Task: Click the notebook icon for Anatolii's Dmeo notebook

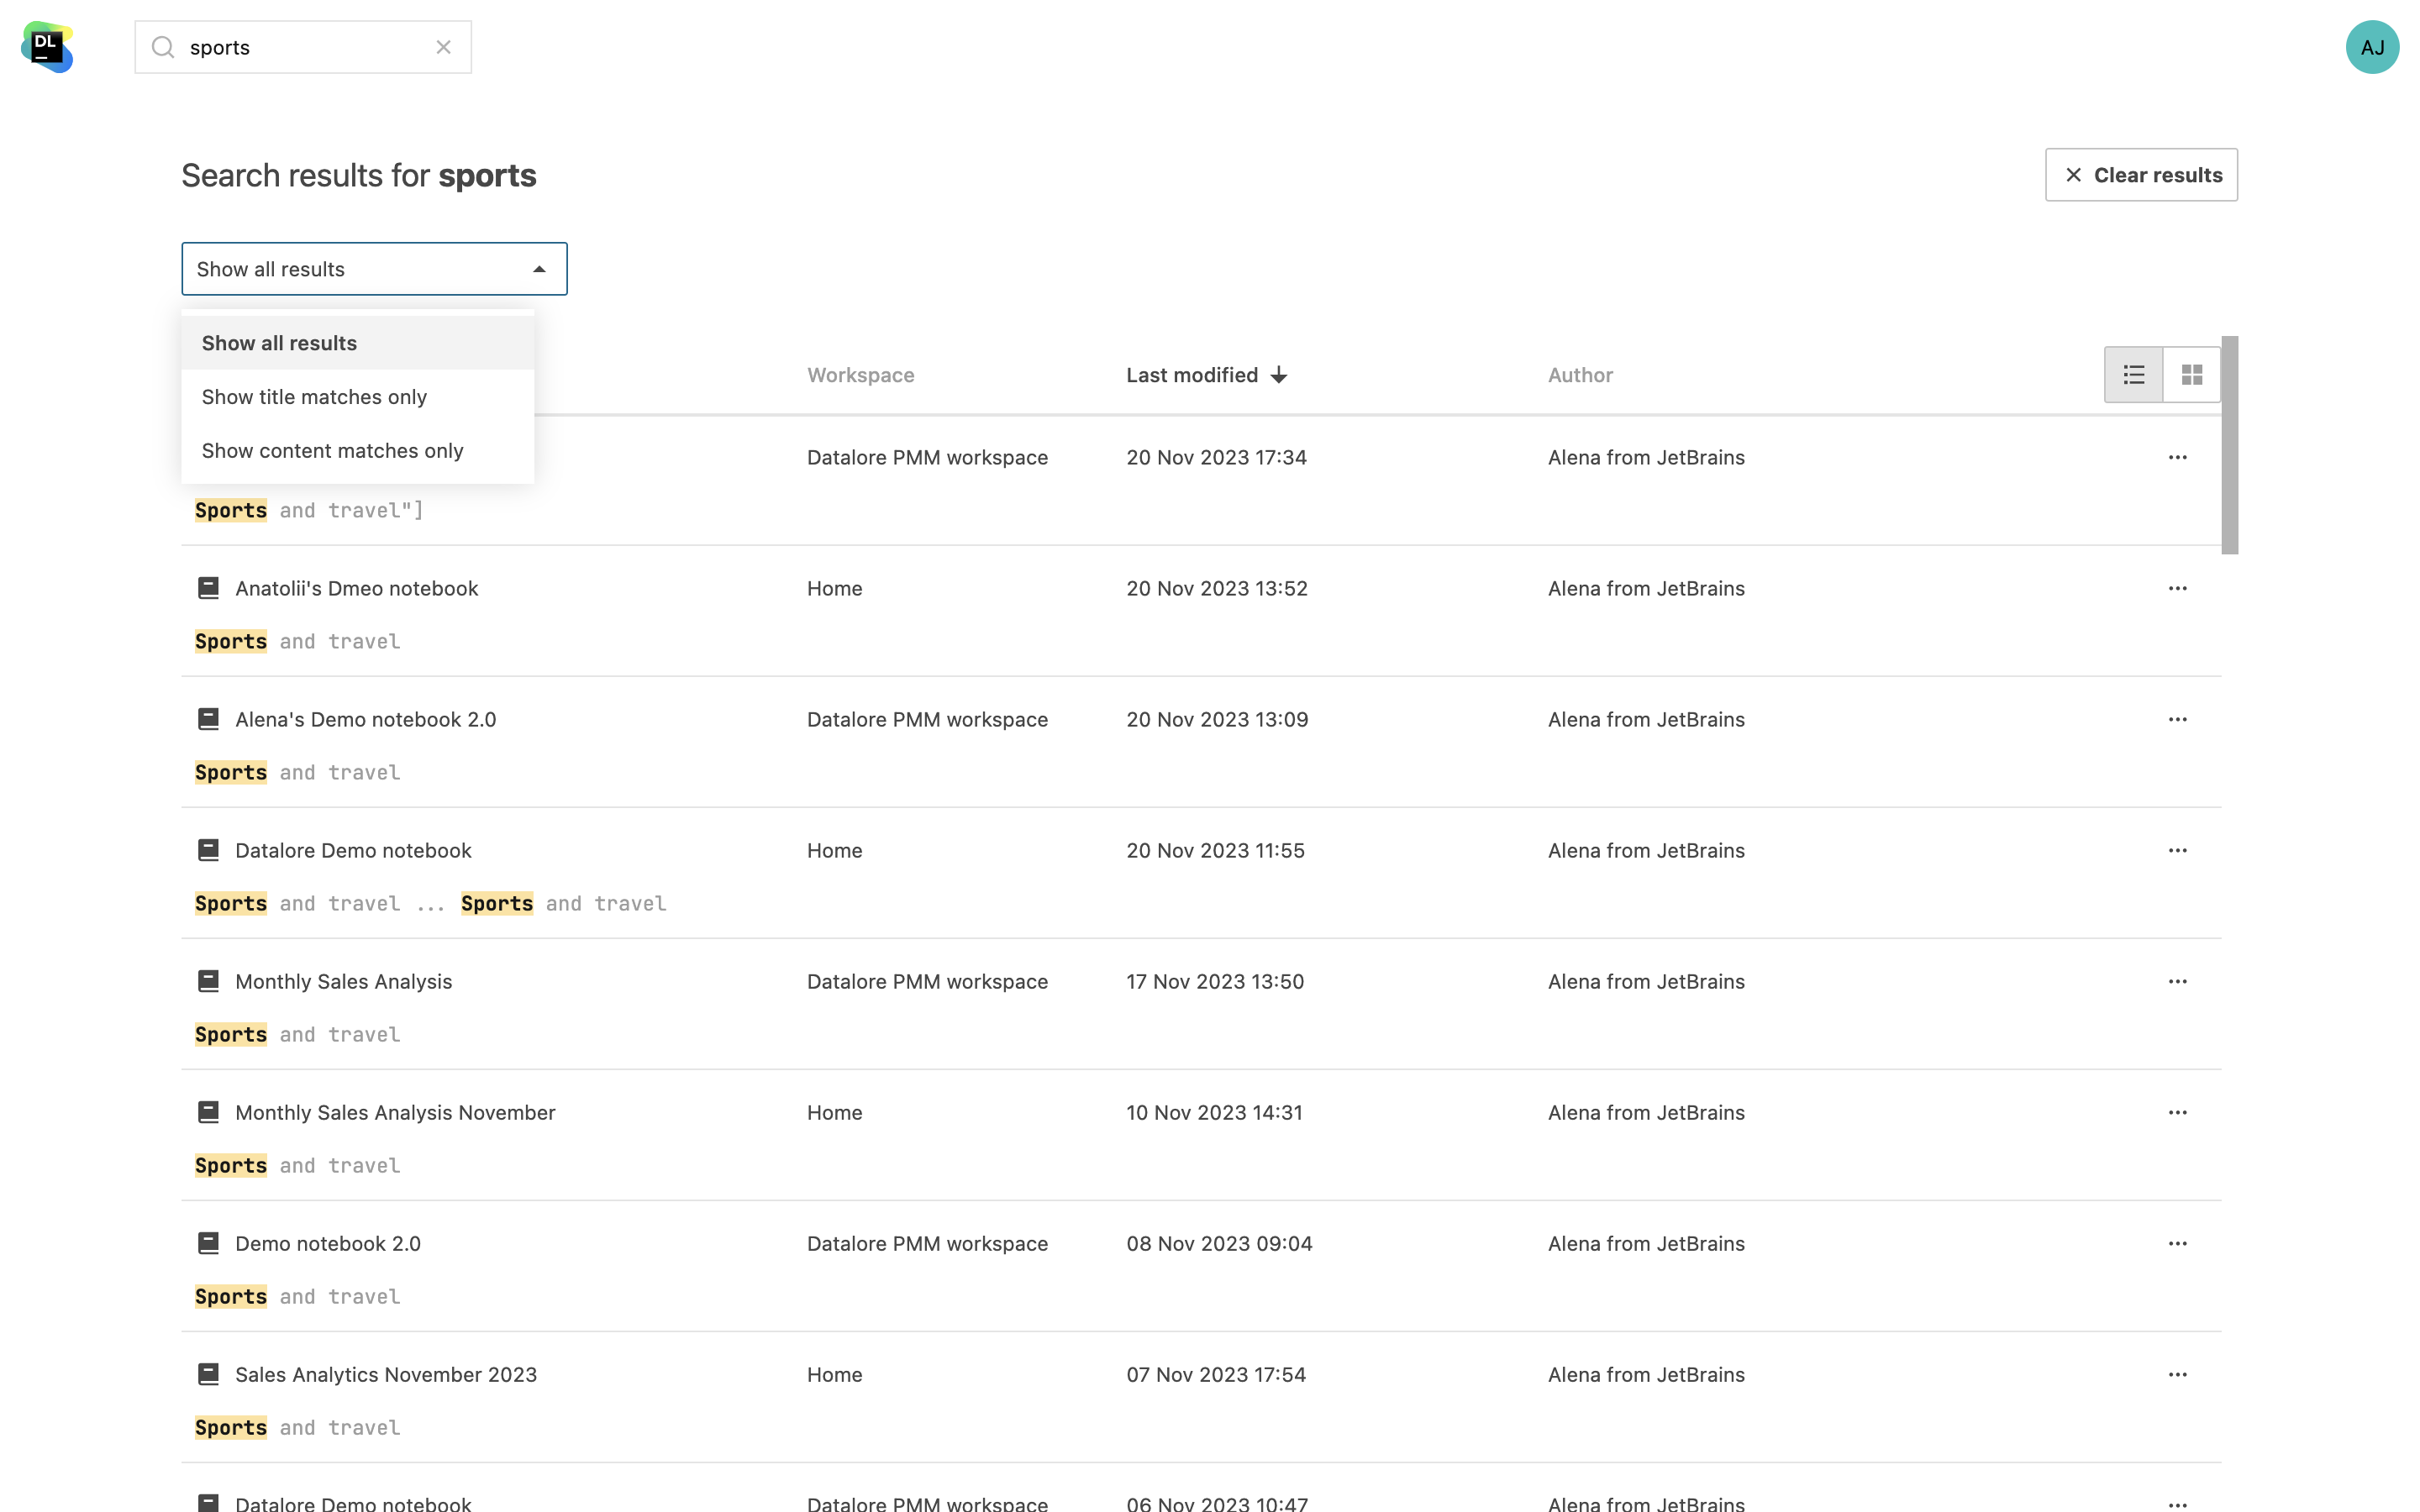Action: coord(208,589)
